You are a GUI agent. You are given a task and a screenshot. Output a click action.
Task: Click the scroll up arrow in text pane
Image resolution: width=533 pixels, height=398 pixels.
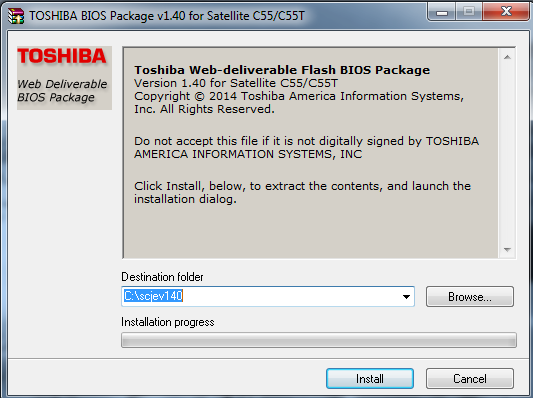[507, 57]
